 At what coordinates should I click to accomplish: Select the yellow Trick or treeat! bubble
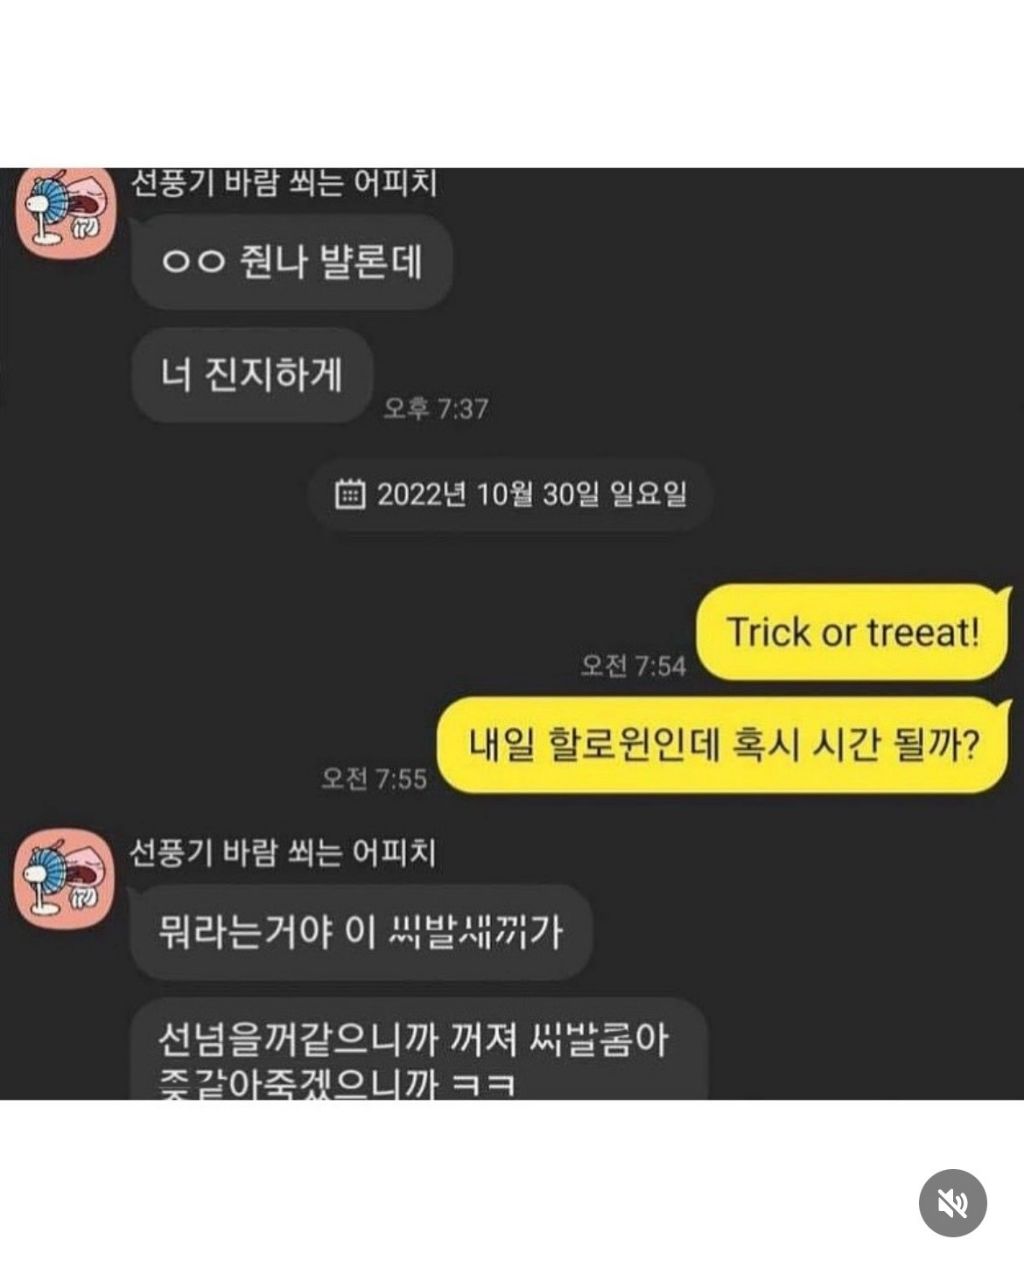pos(851,632)
